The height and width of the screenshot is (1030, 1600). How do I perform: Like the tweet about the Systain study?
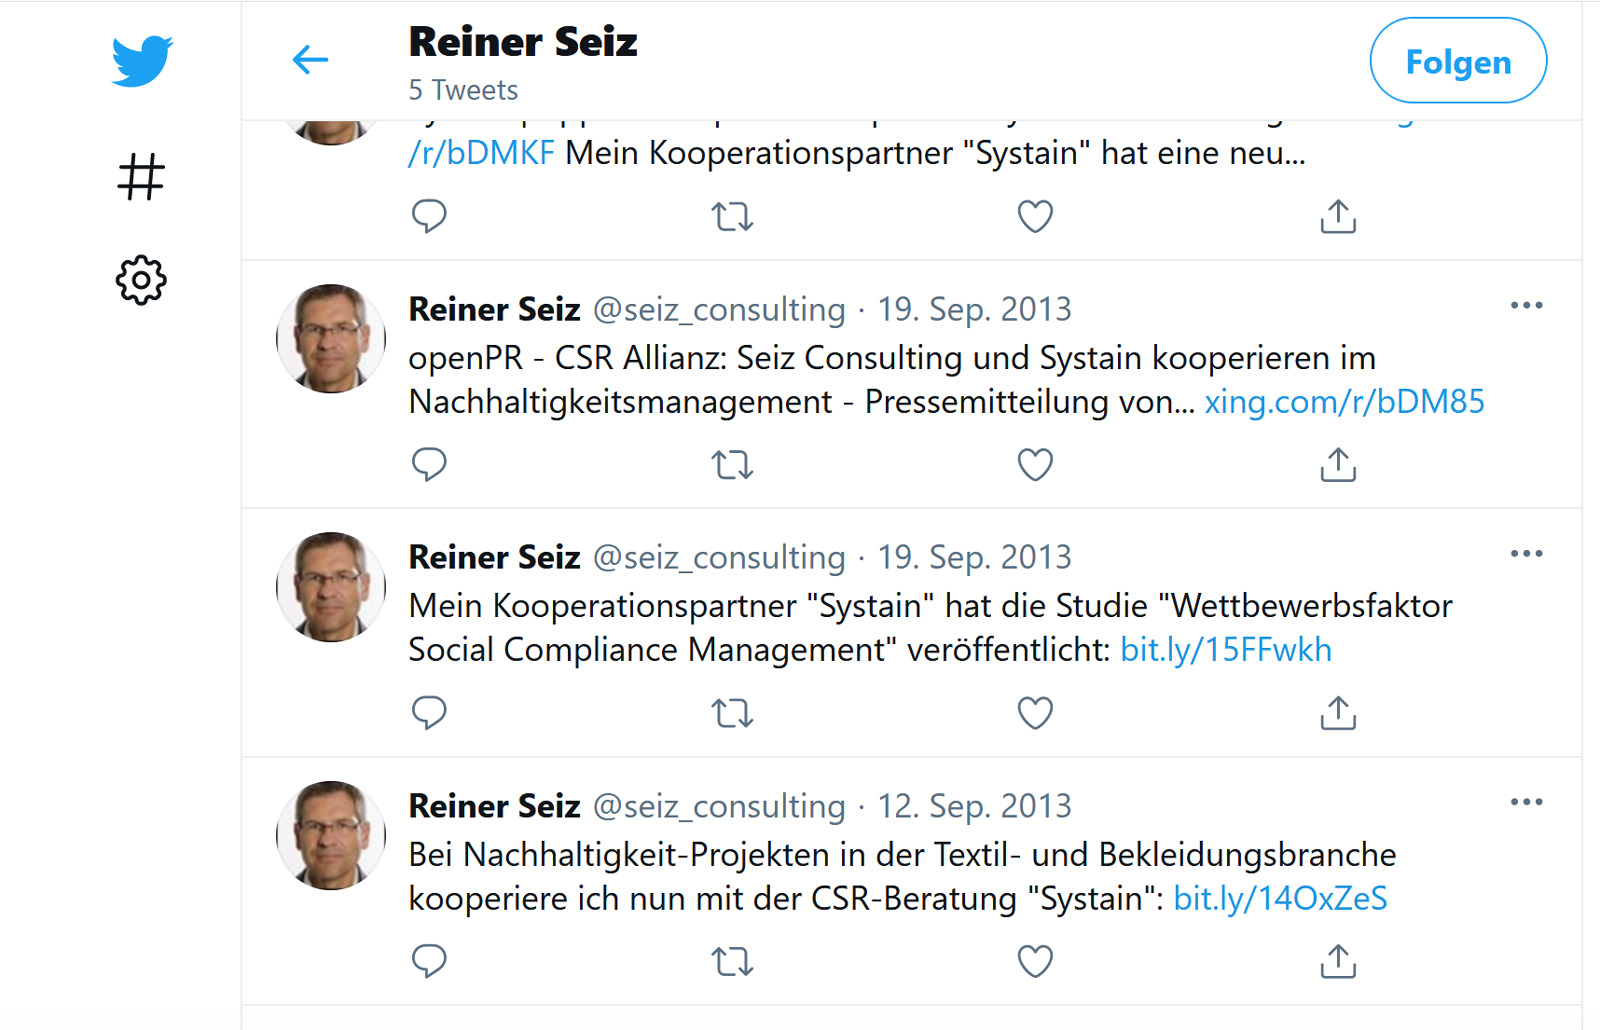[x=1035, y=713]
